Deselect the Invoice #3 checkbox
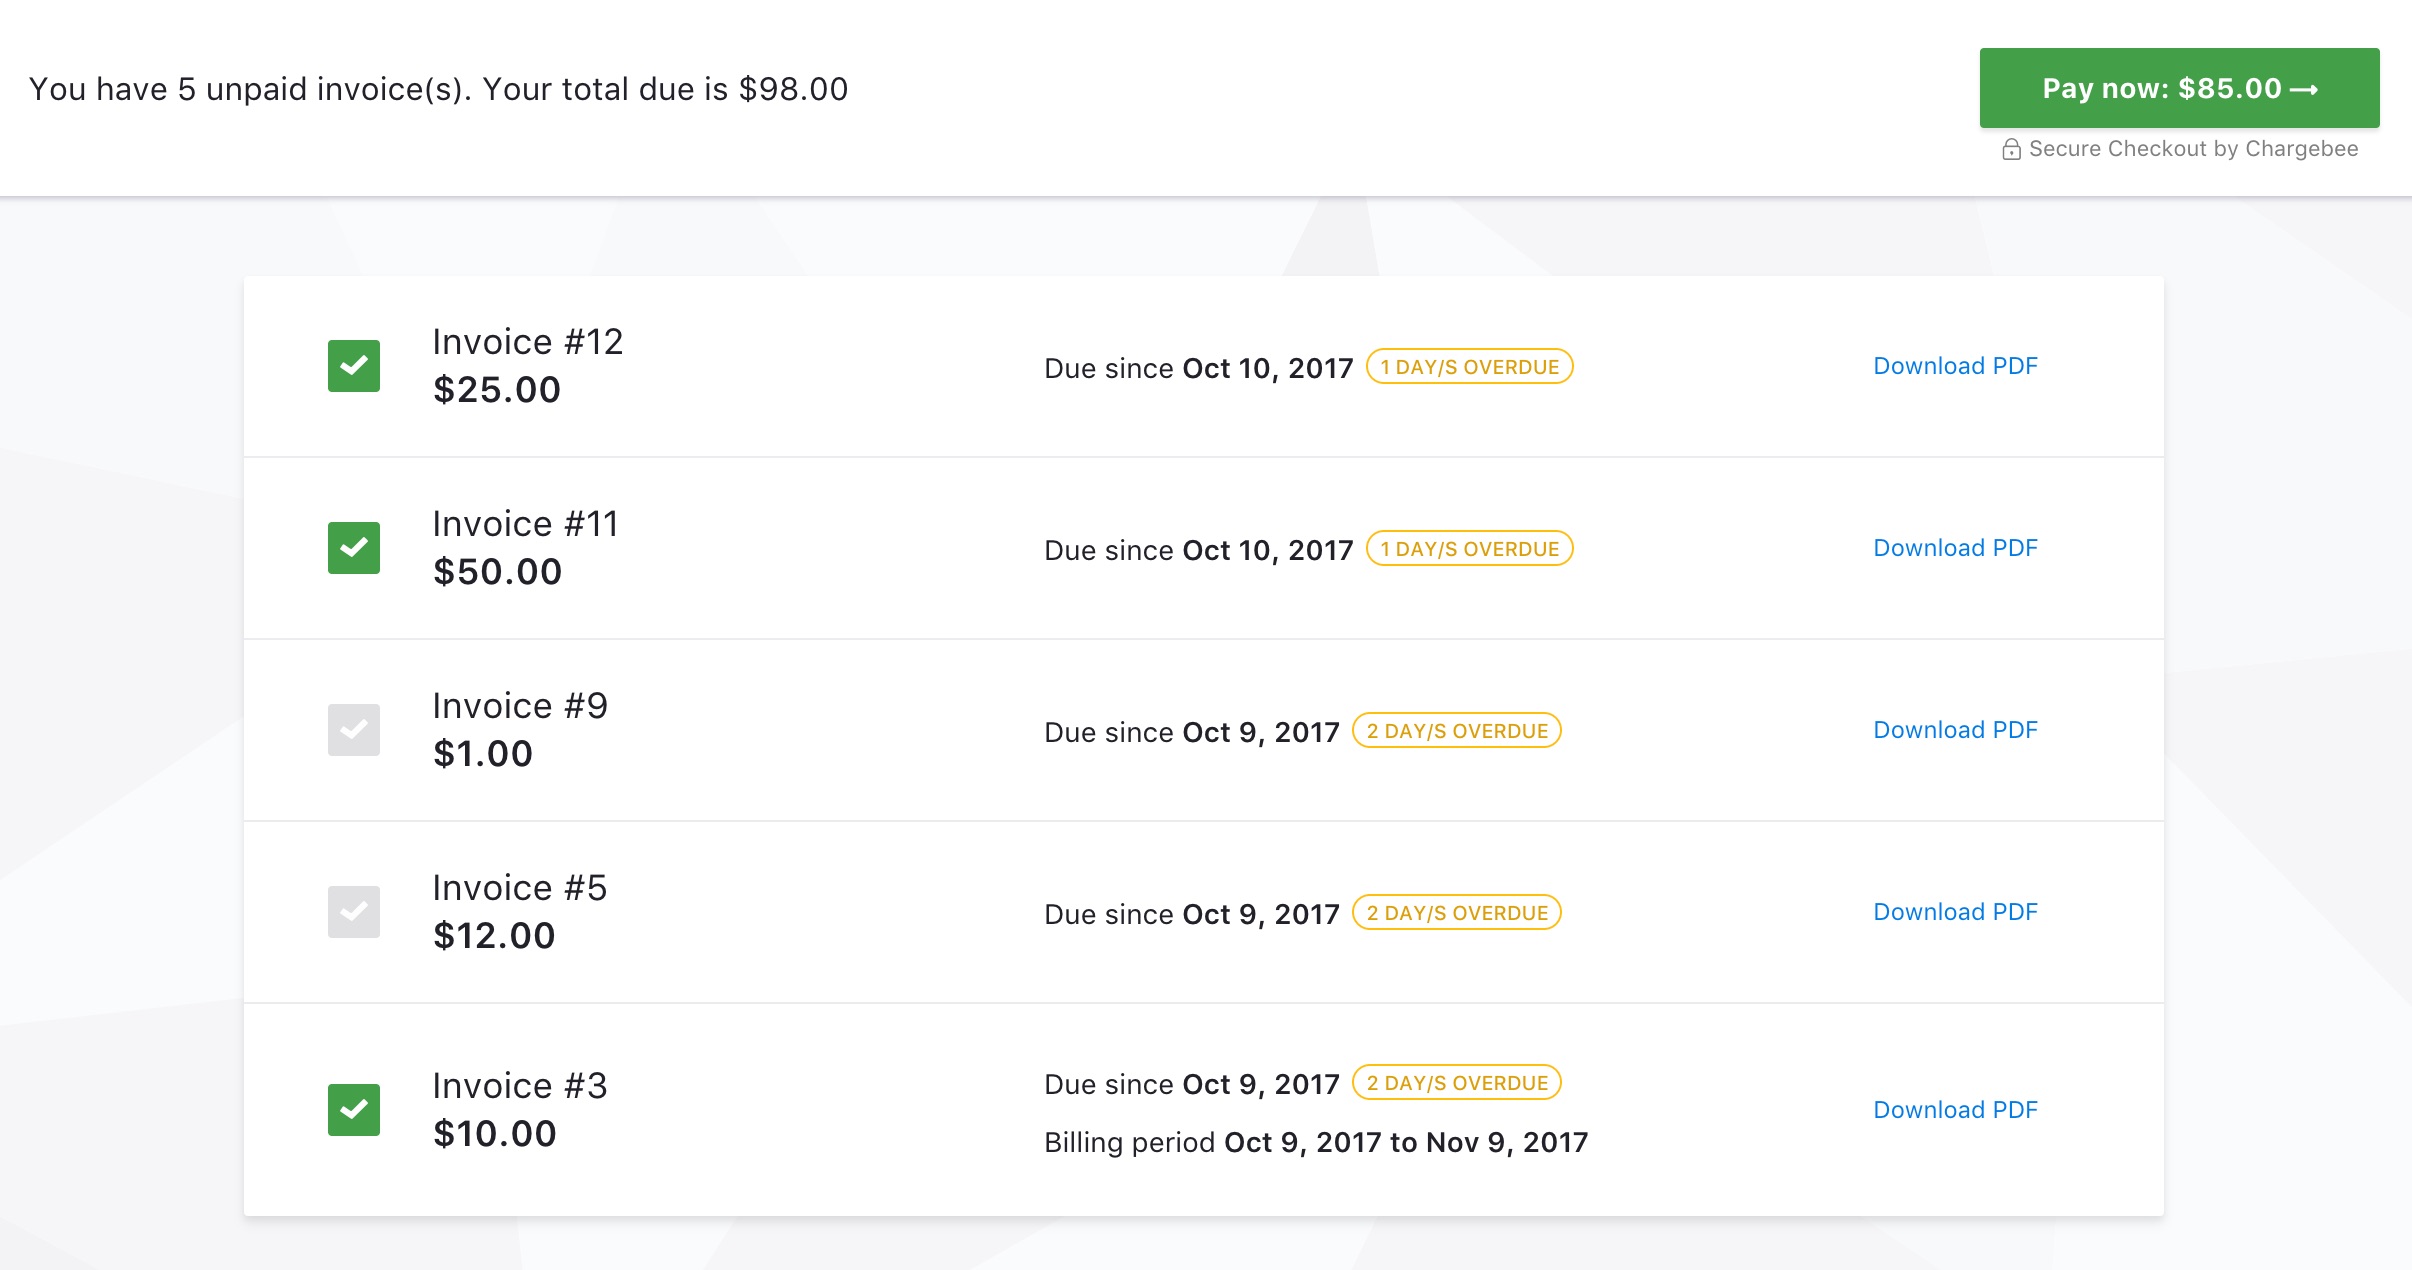Screen dimensions: 2412x1270 [x=354, y=1110]
